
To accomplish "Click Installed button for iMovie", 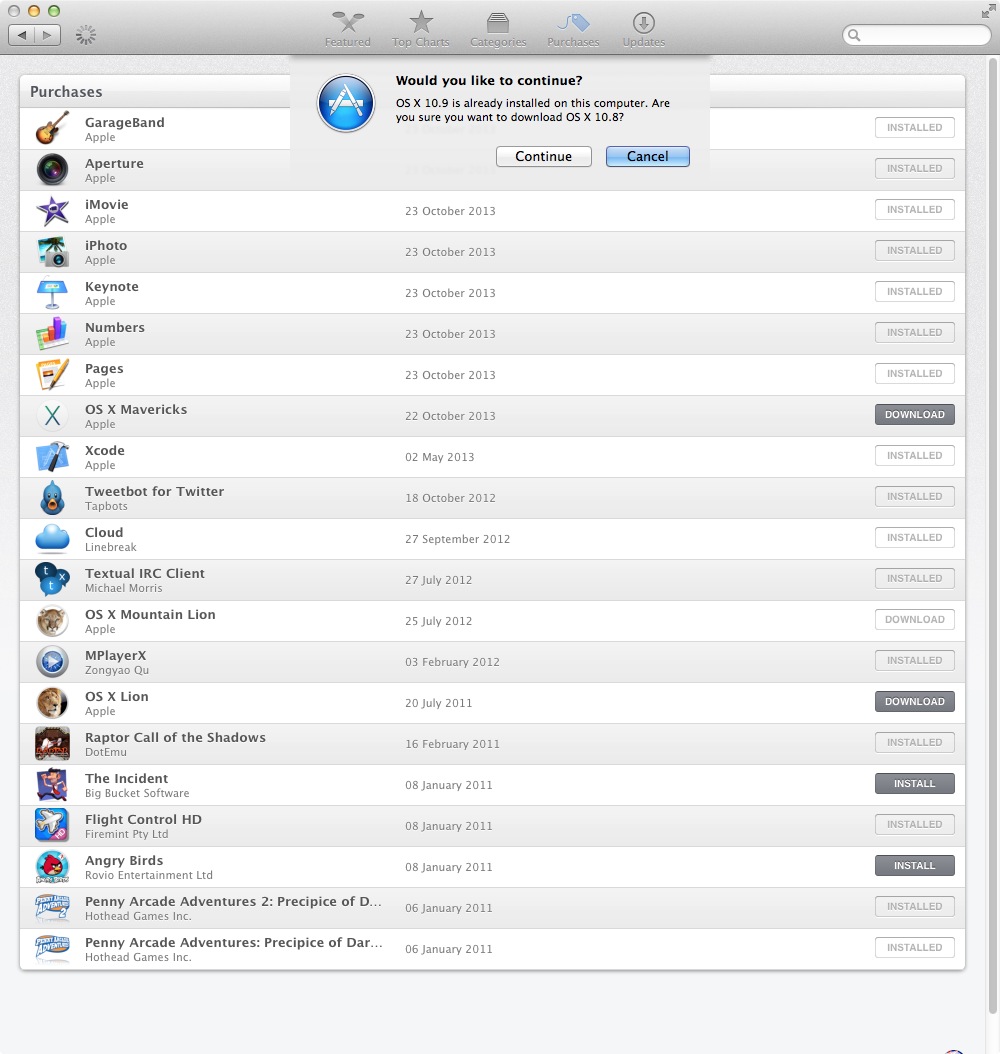I will pyautogui.click(x=915, y=209).
